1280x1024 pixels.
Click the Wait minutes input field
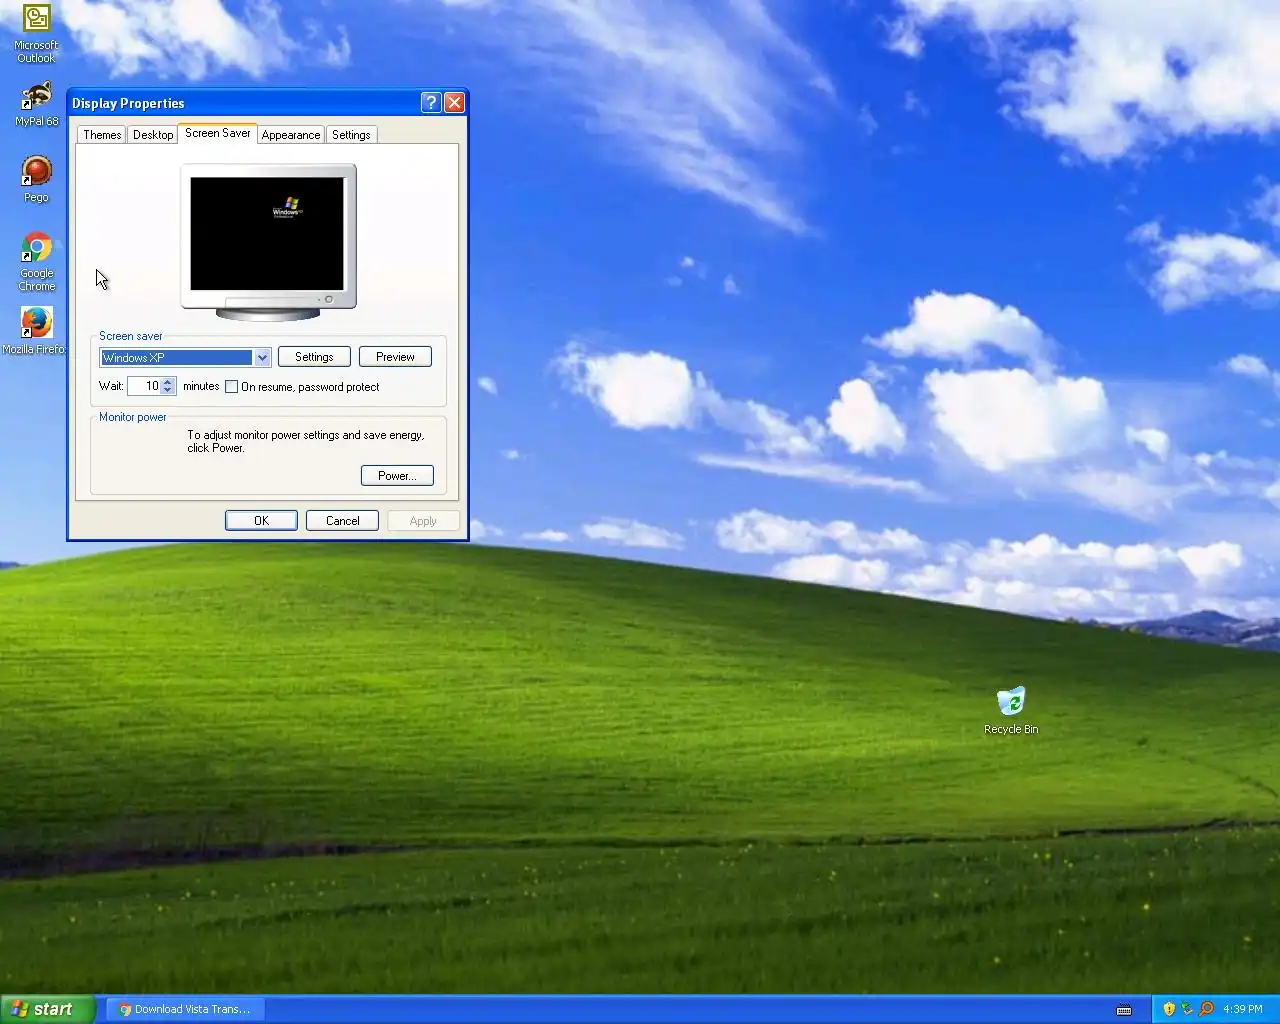144,386
